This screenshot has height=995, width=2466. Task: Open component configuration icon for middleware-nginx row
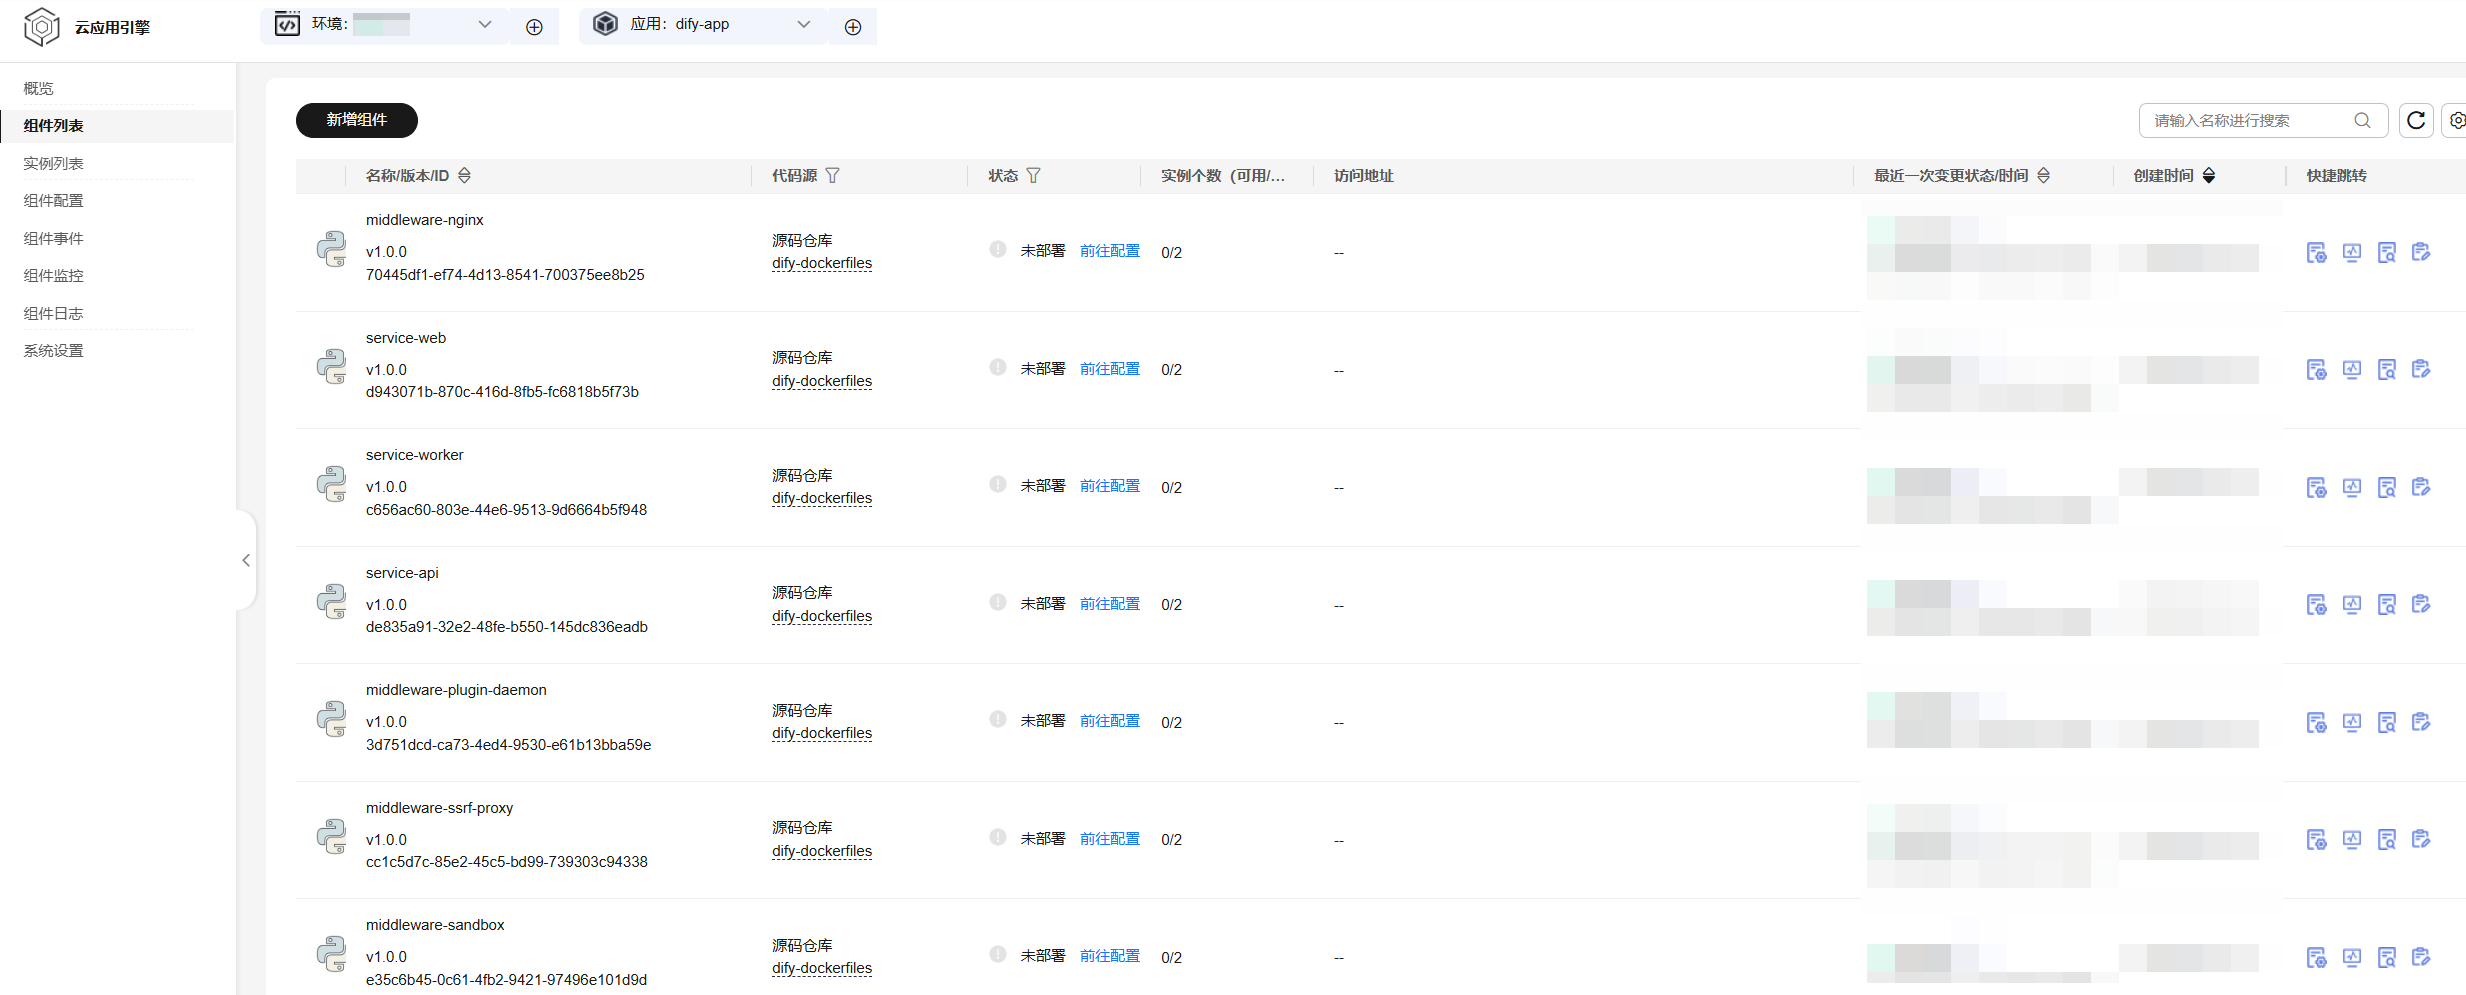pos(2317,252)
